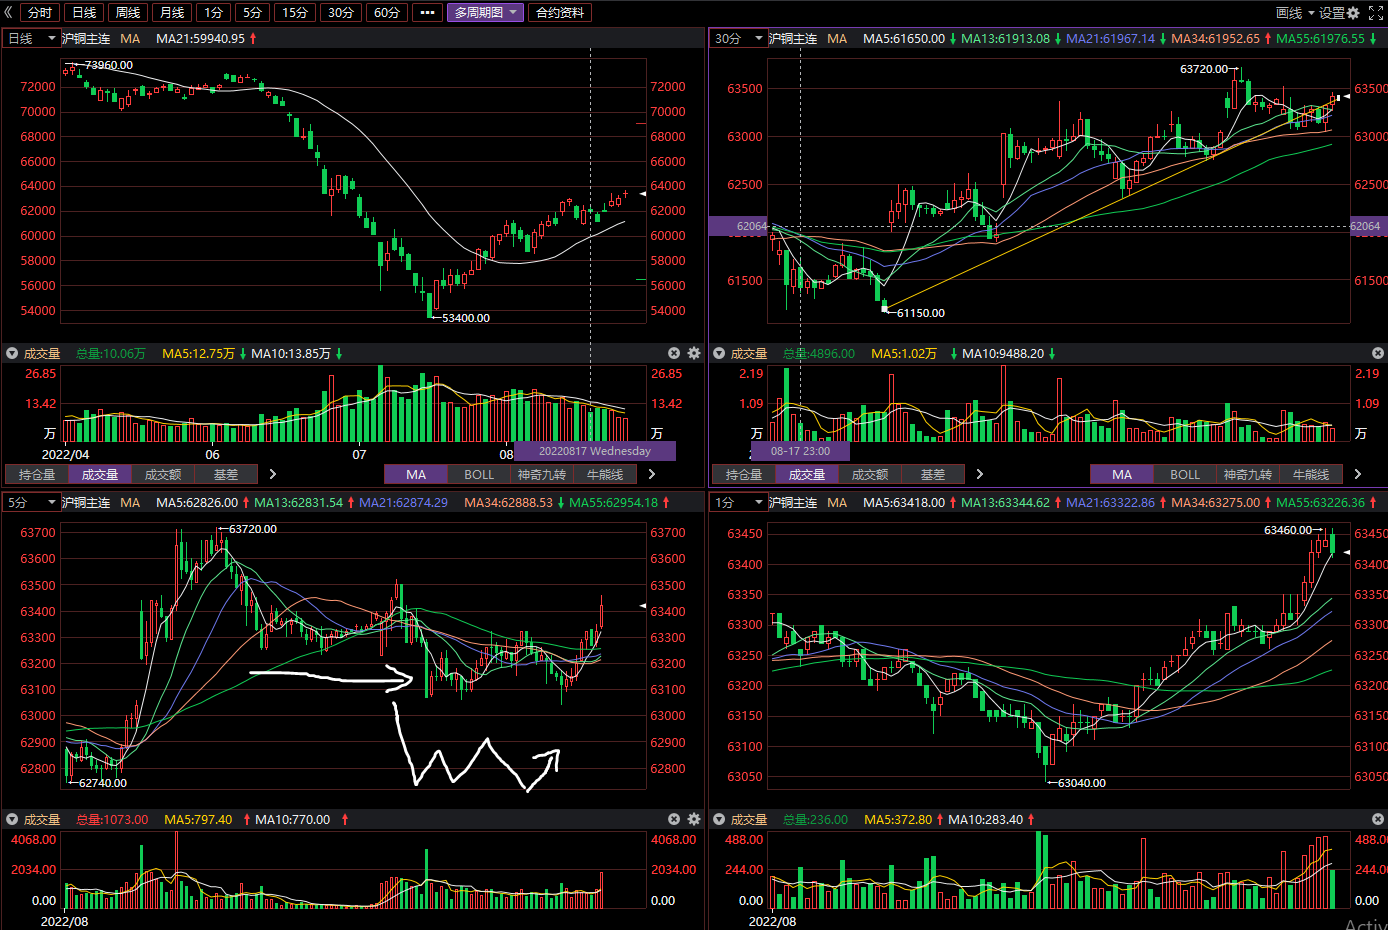Select the 月线 monthly period
The image size is (1388, 930).
pyautogui.click(x=172, y=13)
